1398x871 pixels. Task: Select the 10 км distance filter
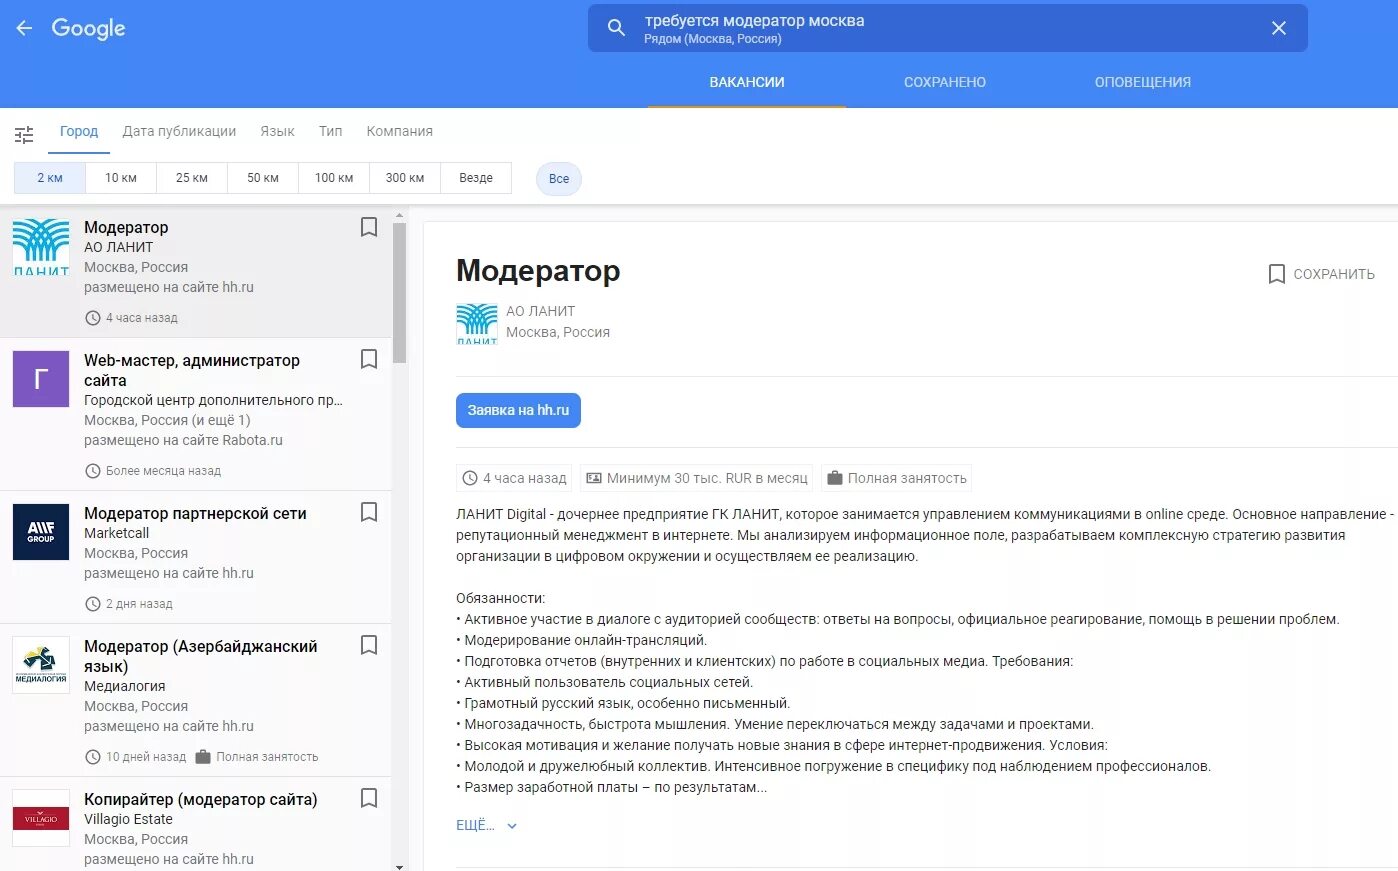pos(119,177)
